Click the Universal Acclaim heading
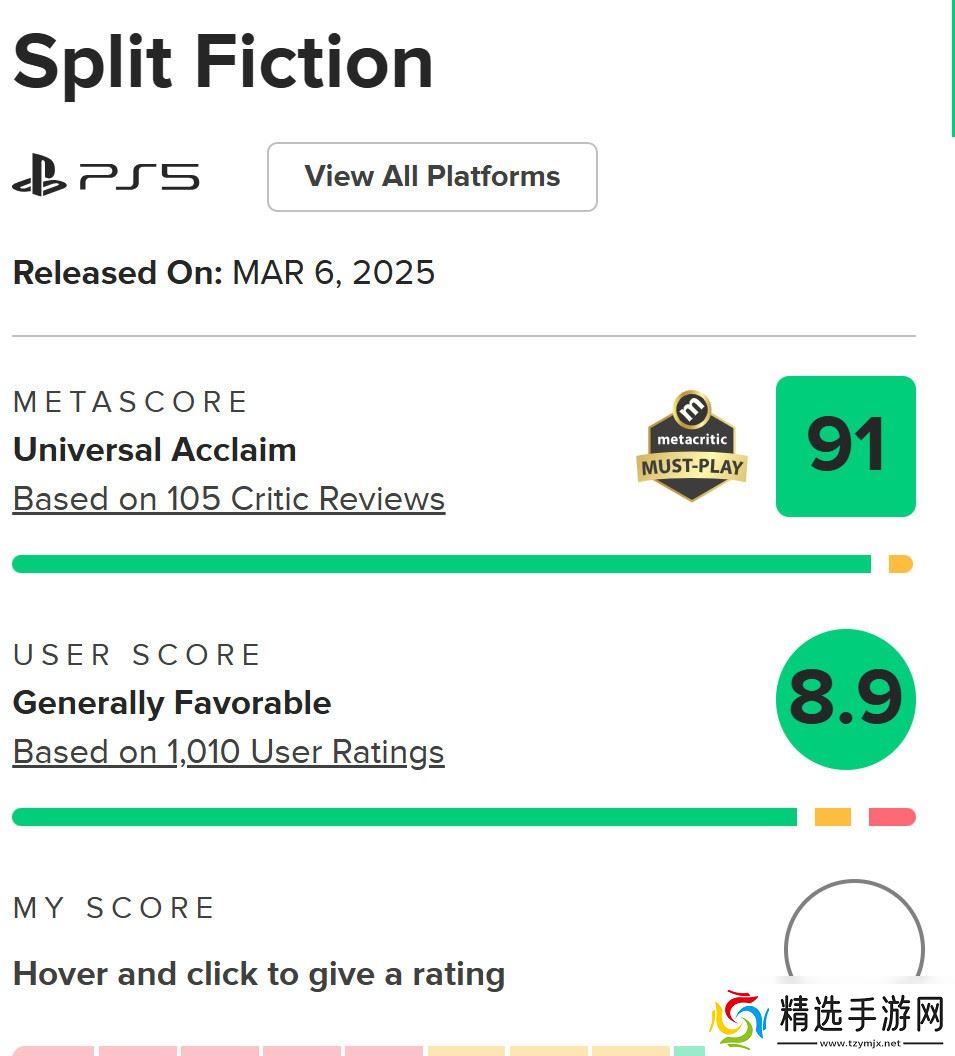The width and height of the screenshot is (955, 1056). tap(154, 450)
